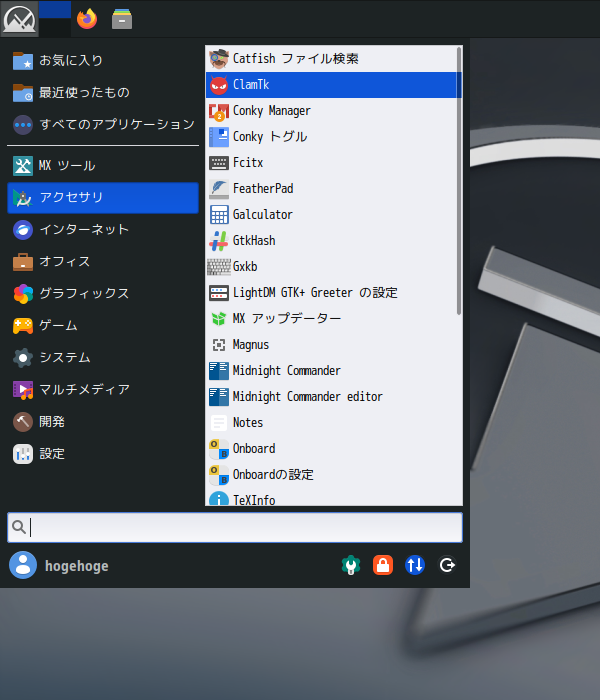The width and height of the screenshot is (600, 700).
Task: Open the インターネット category
Action: pos(103,229)
